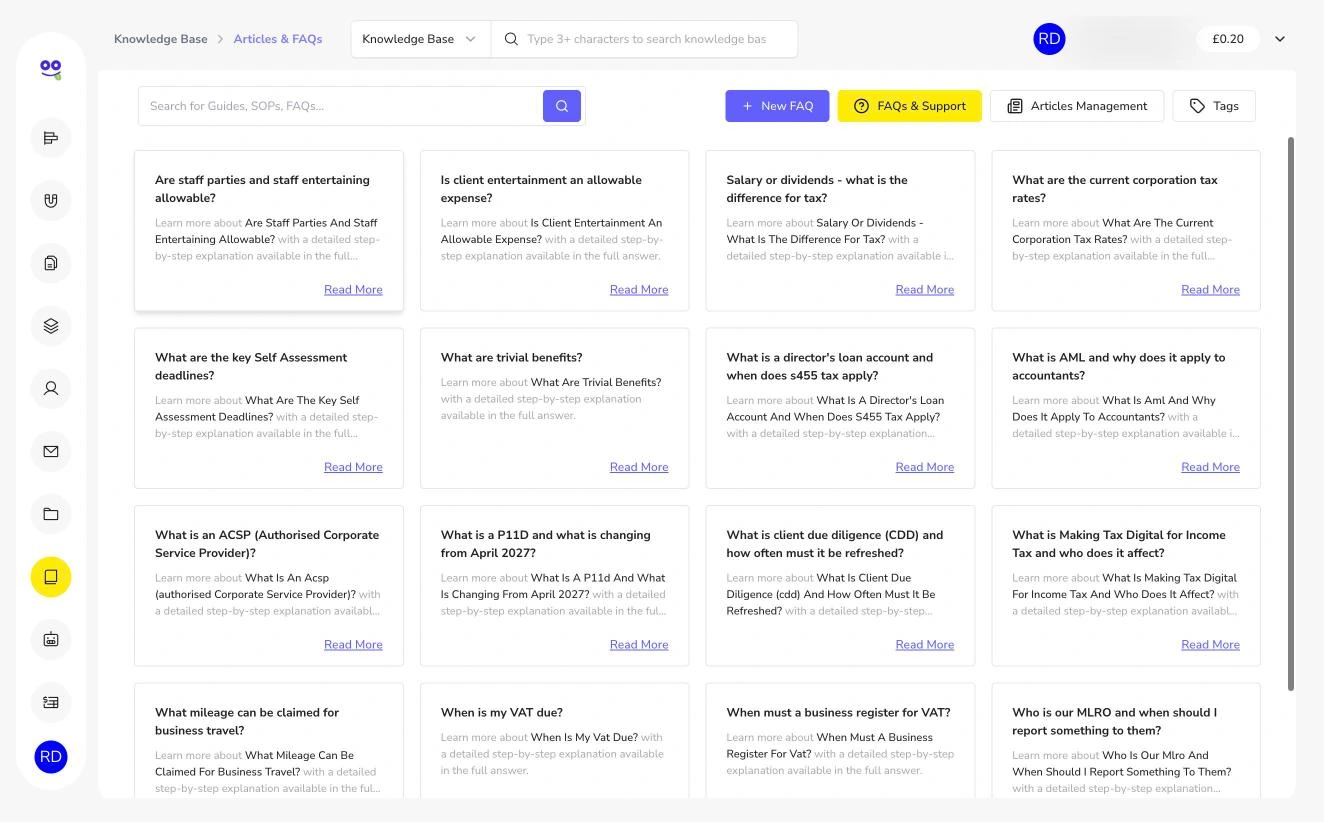1324x822 pixels.
Task: Open the folder icon in the sidebar
Action: (x=51, y=514)
